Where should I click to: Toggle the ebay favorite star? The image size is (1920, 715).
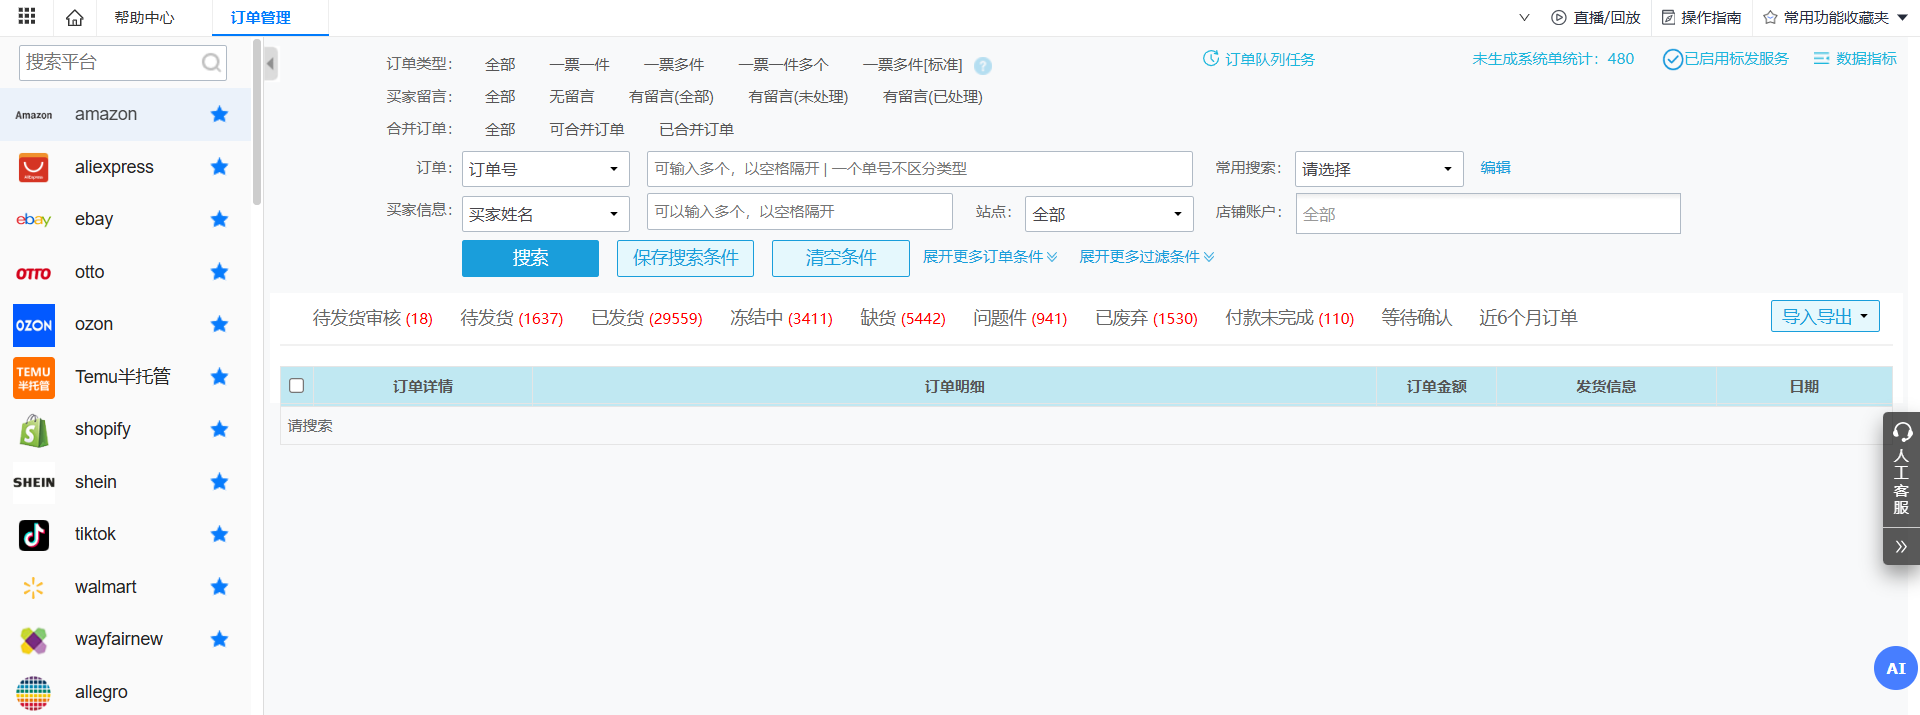[219, 219]
